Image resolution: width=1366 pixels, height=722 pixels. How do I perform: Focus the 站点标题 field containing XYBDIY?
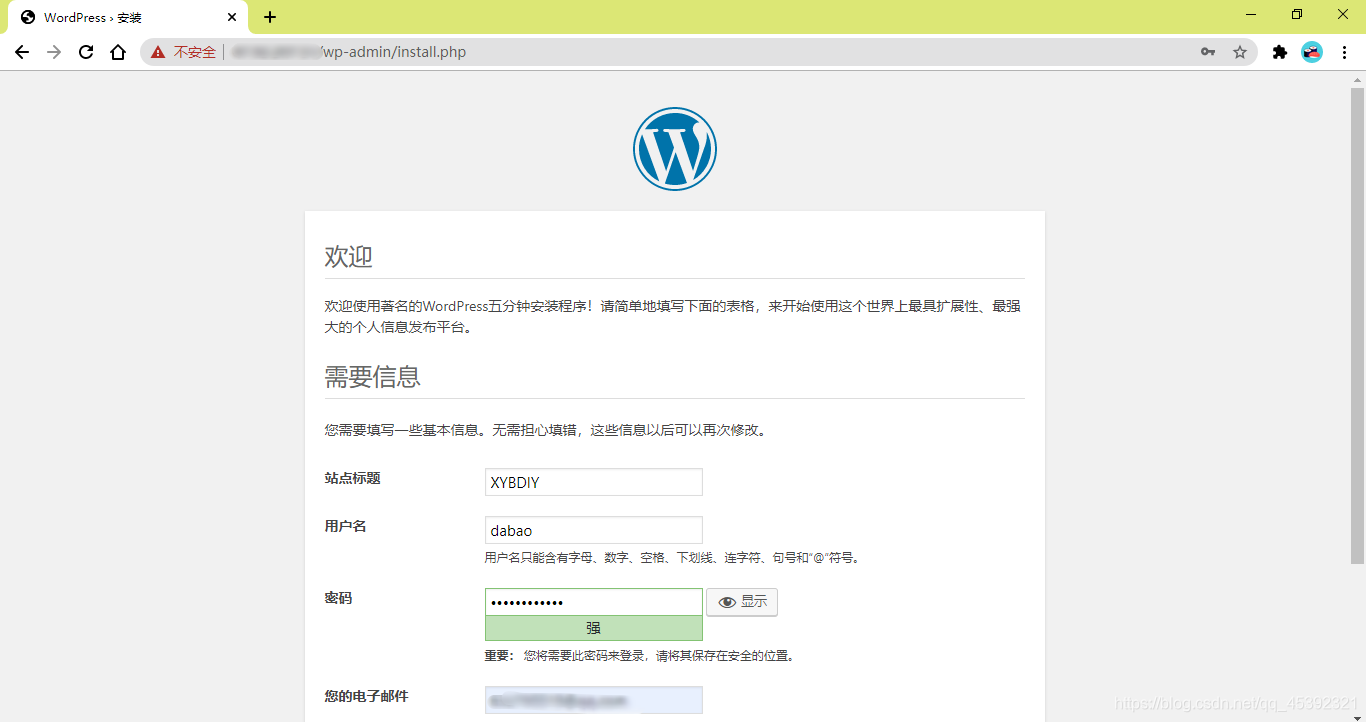click(594, 482)
